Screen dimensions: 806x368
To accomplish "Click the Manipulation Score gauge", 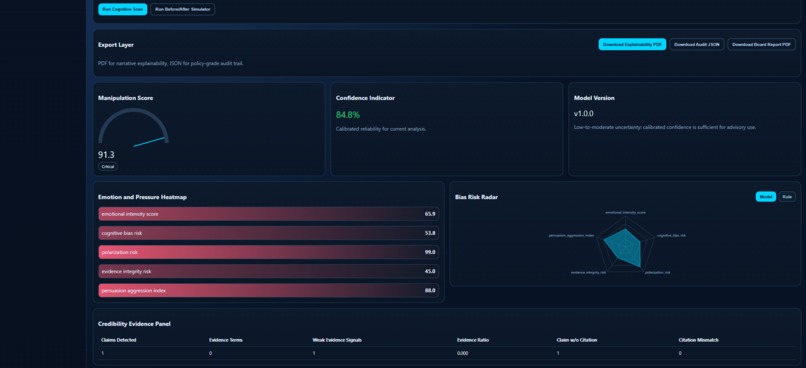I will (x=133, y=127).
